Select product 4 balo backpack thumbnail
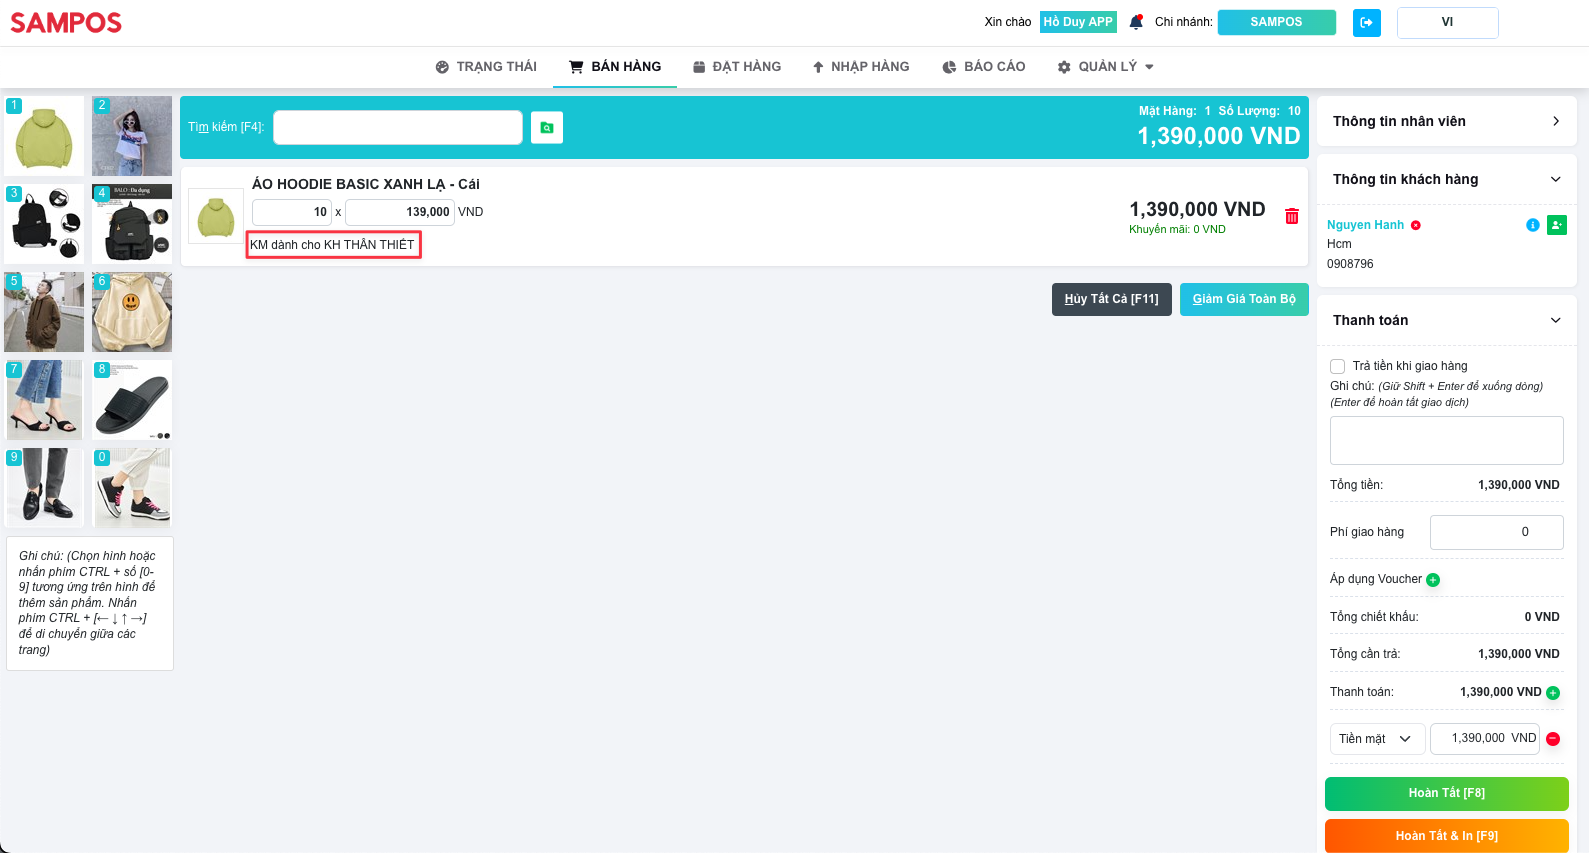Image resolution: width=1589 pixels, height=853 pixels. (x=132, y=224)
